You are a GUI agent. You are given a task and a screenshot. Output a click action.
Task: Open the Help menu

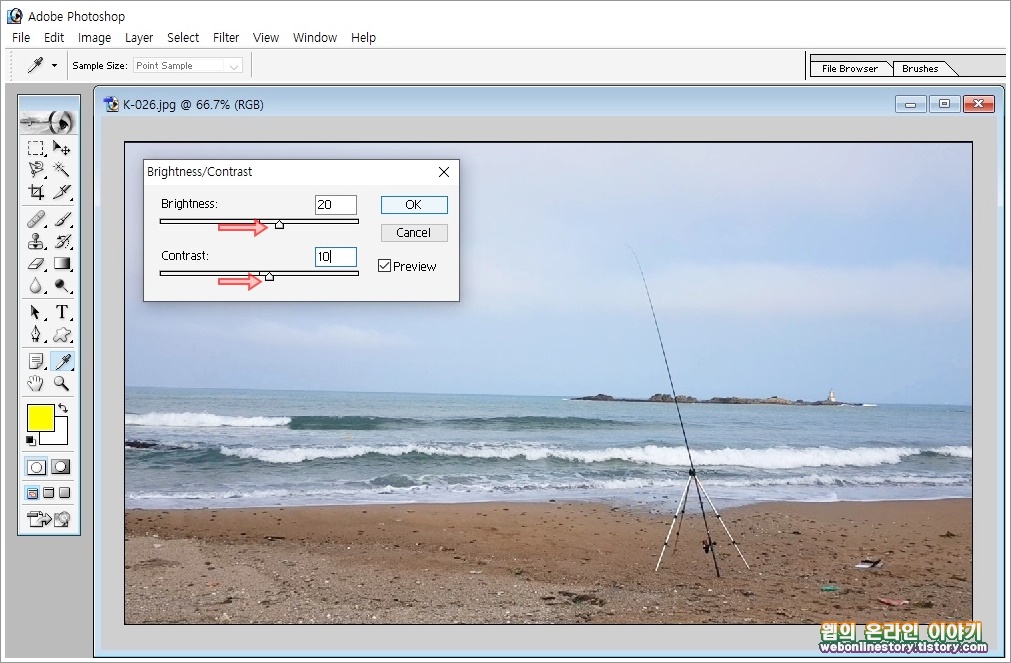pyautogui.click(x=363, y=37)
